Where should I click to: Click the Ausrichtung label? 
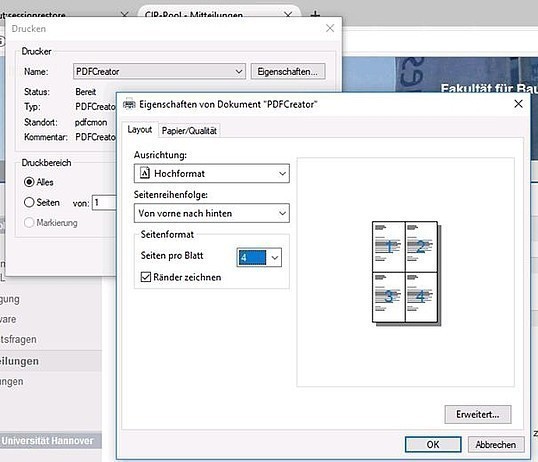(160, 155)
